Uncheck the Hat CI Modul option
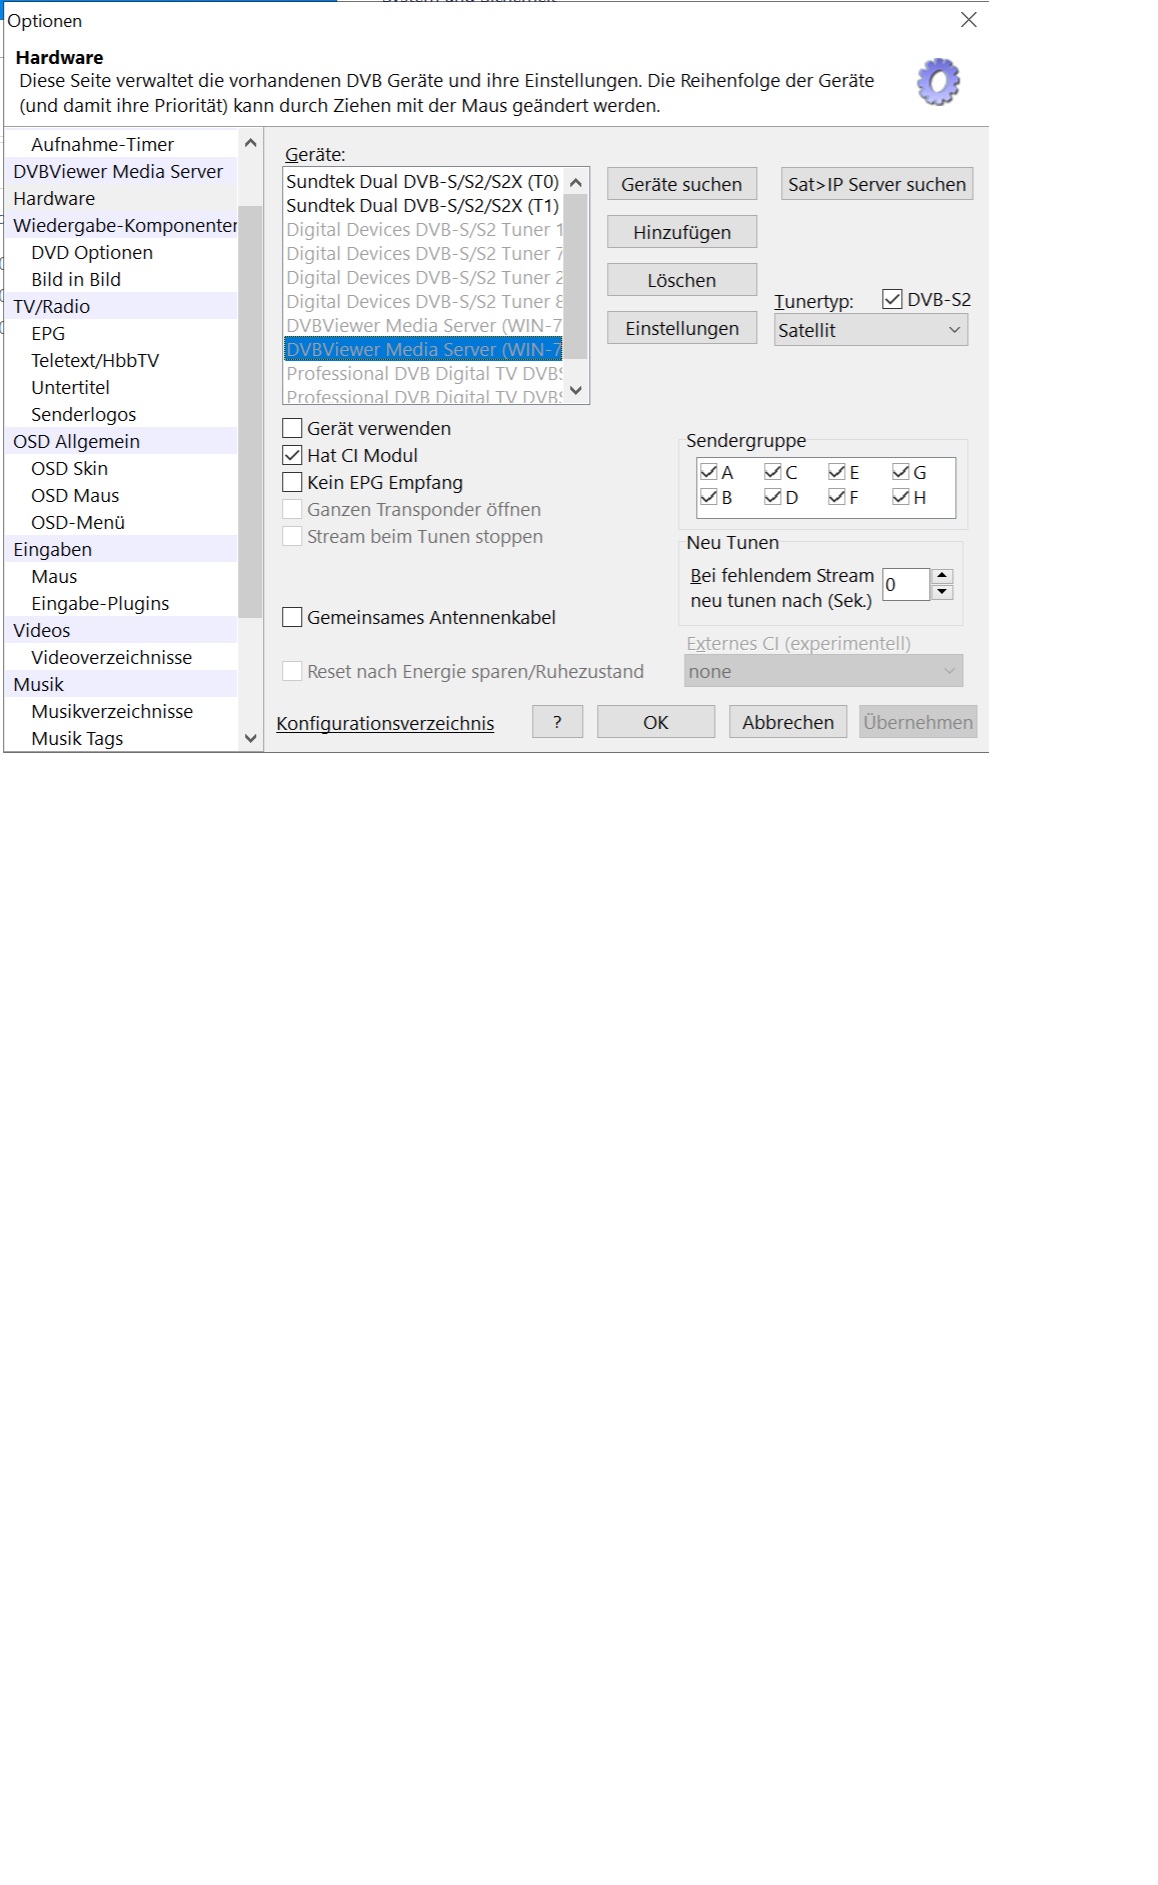This screenshot has height=1885, width=1158. pyautogui.click(x=293, y=456)
